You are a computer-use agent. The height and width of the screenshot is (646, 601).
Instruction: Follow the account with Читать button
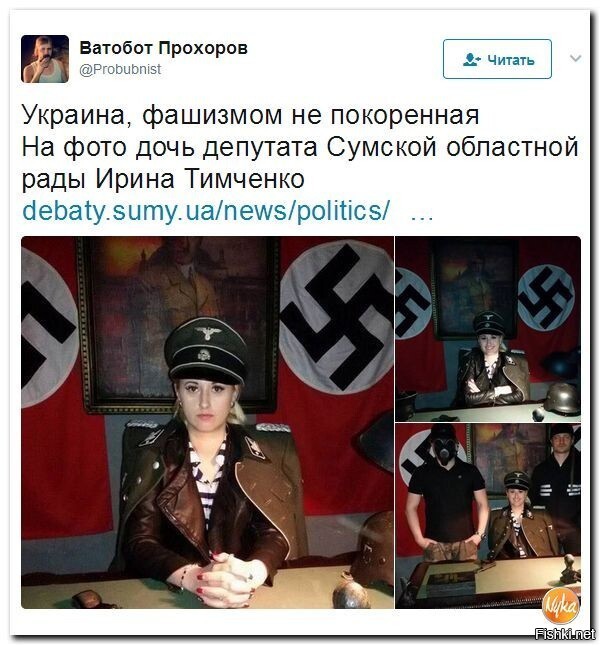497,59
